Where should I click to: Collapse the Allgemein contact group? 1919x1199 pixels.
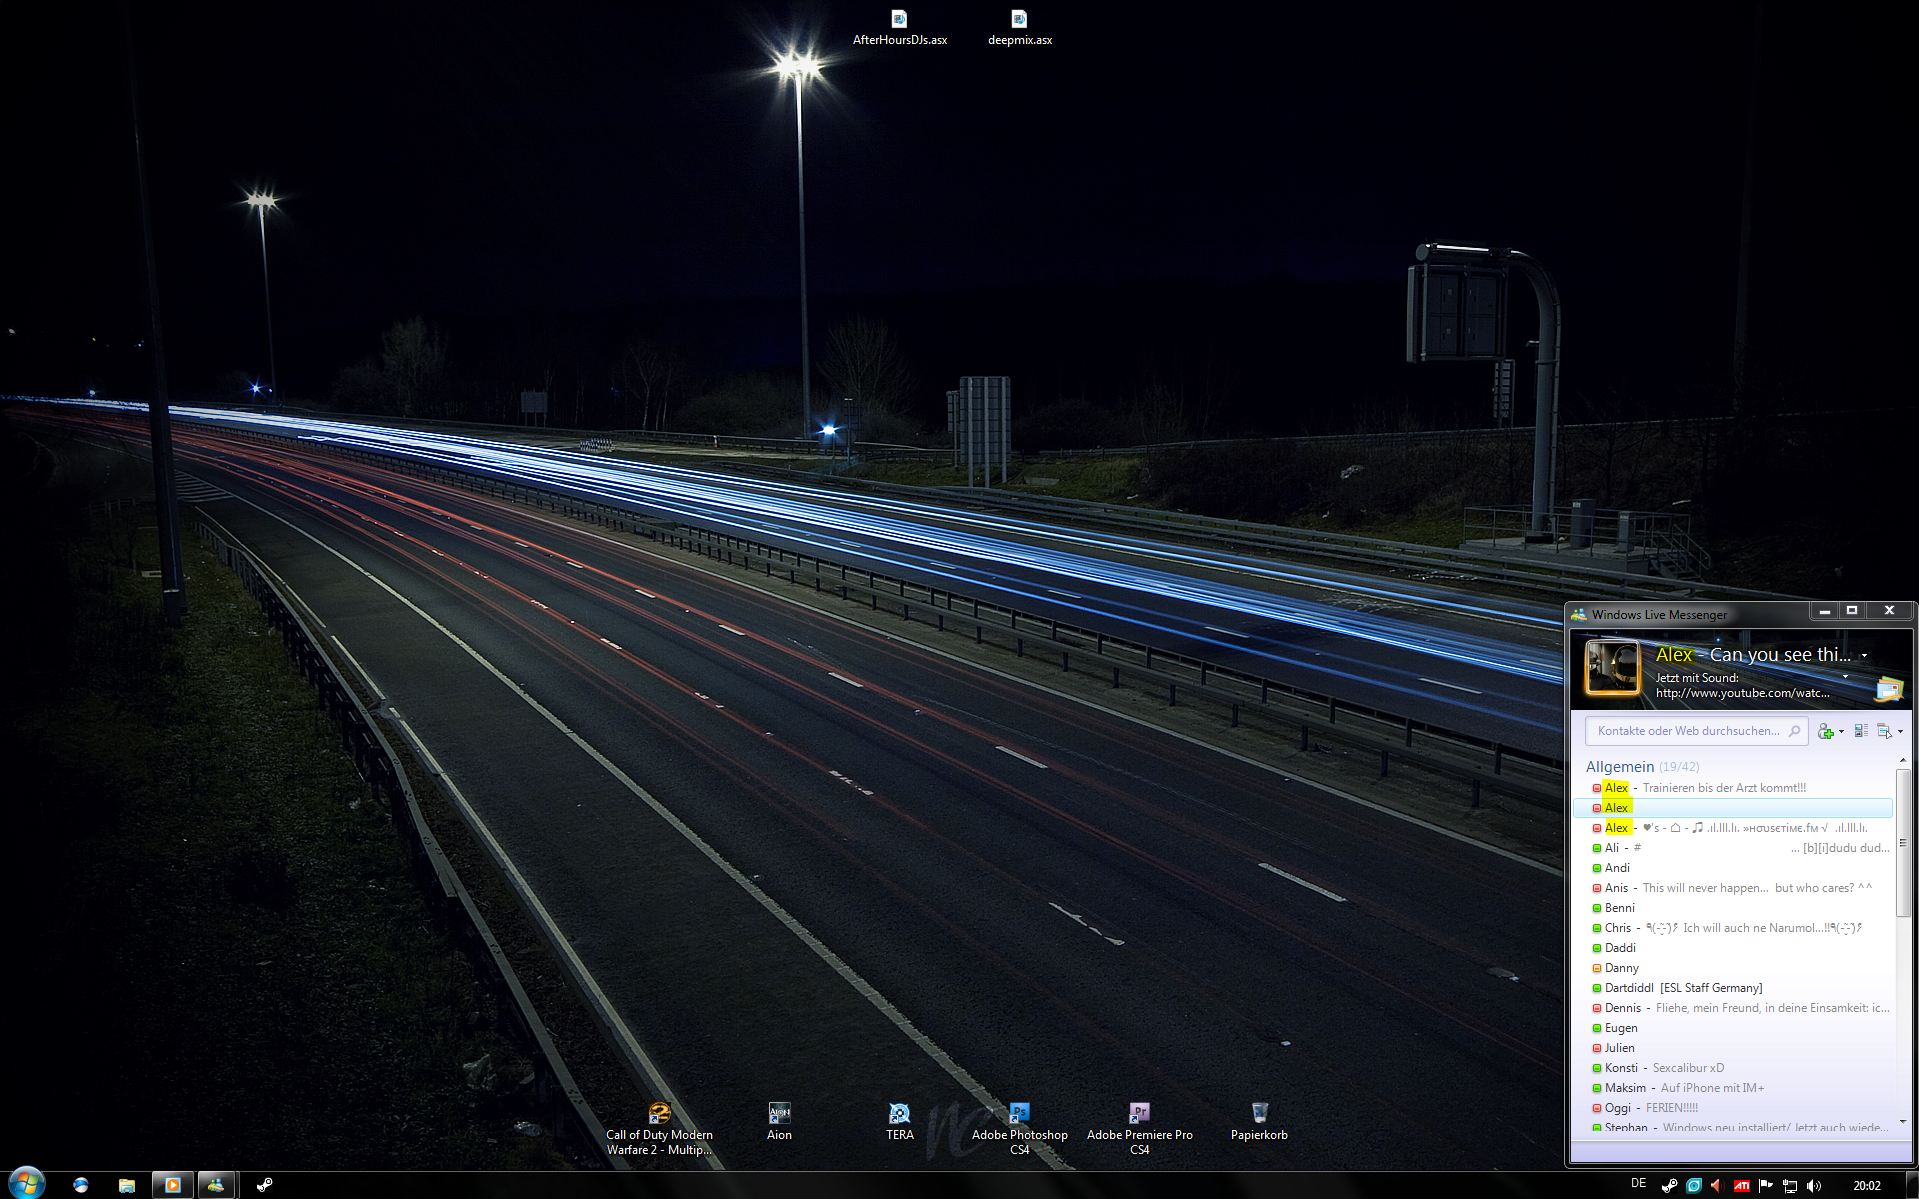(x=1619, y=767)
